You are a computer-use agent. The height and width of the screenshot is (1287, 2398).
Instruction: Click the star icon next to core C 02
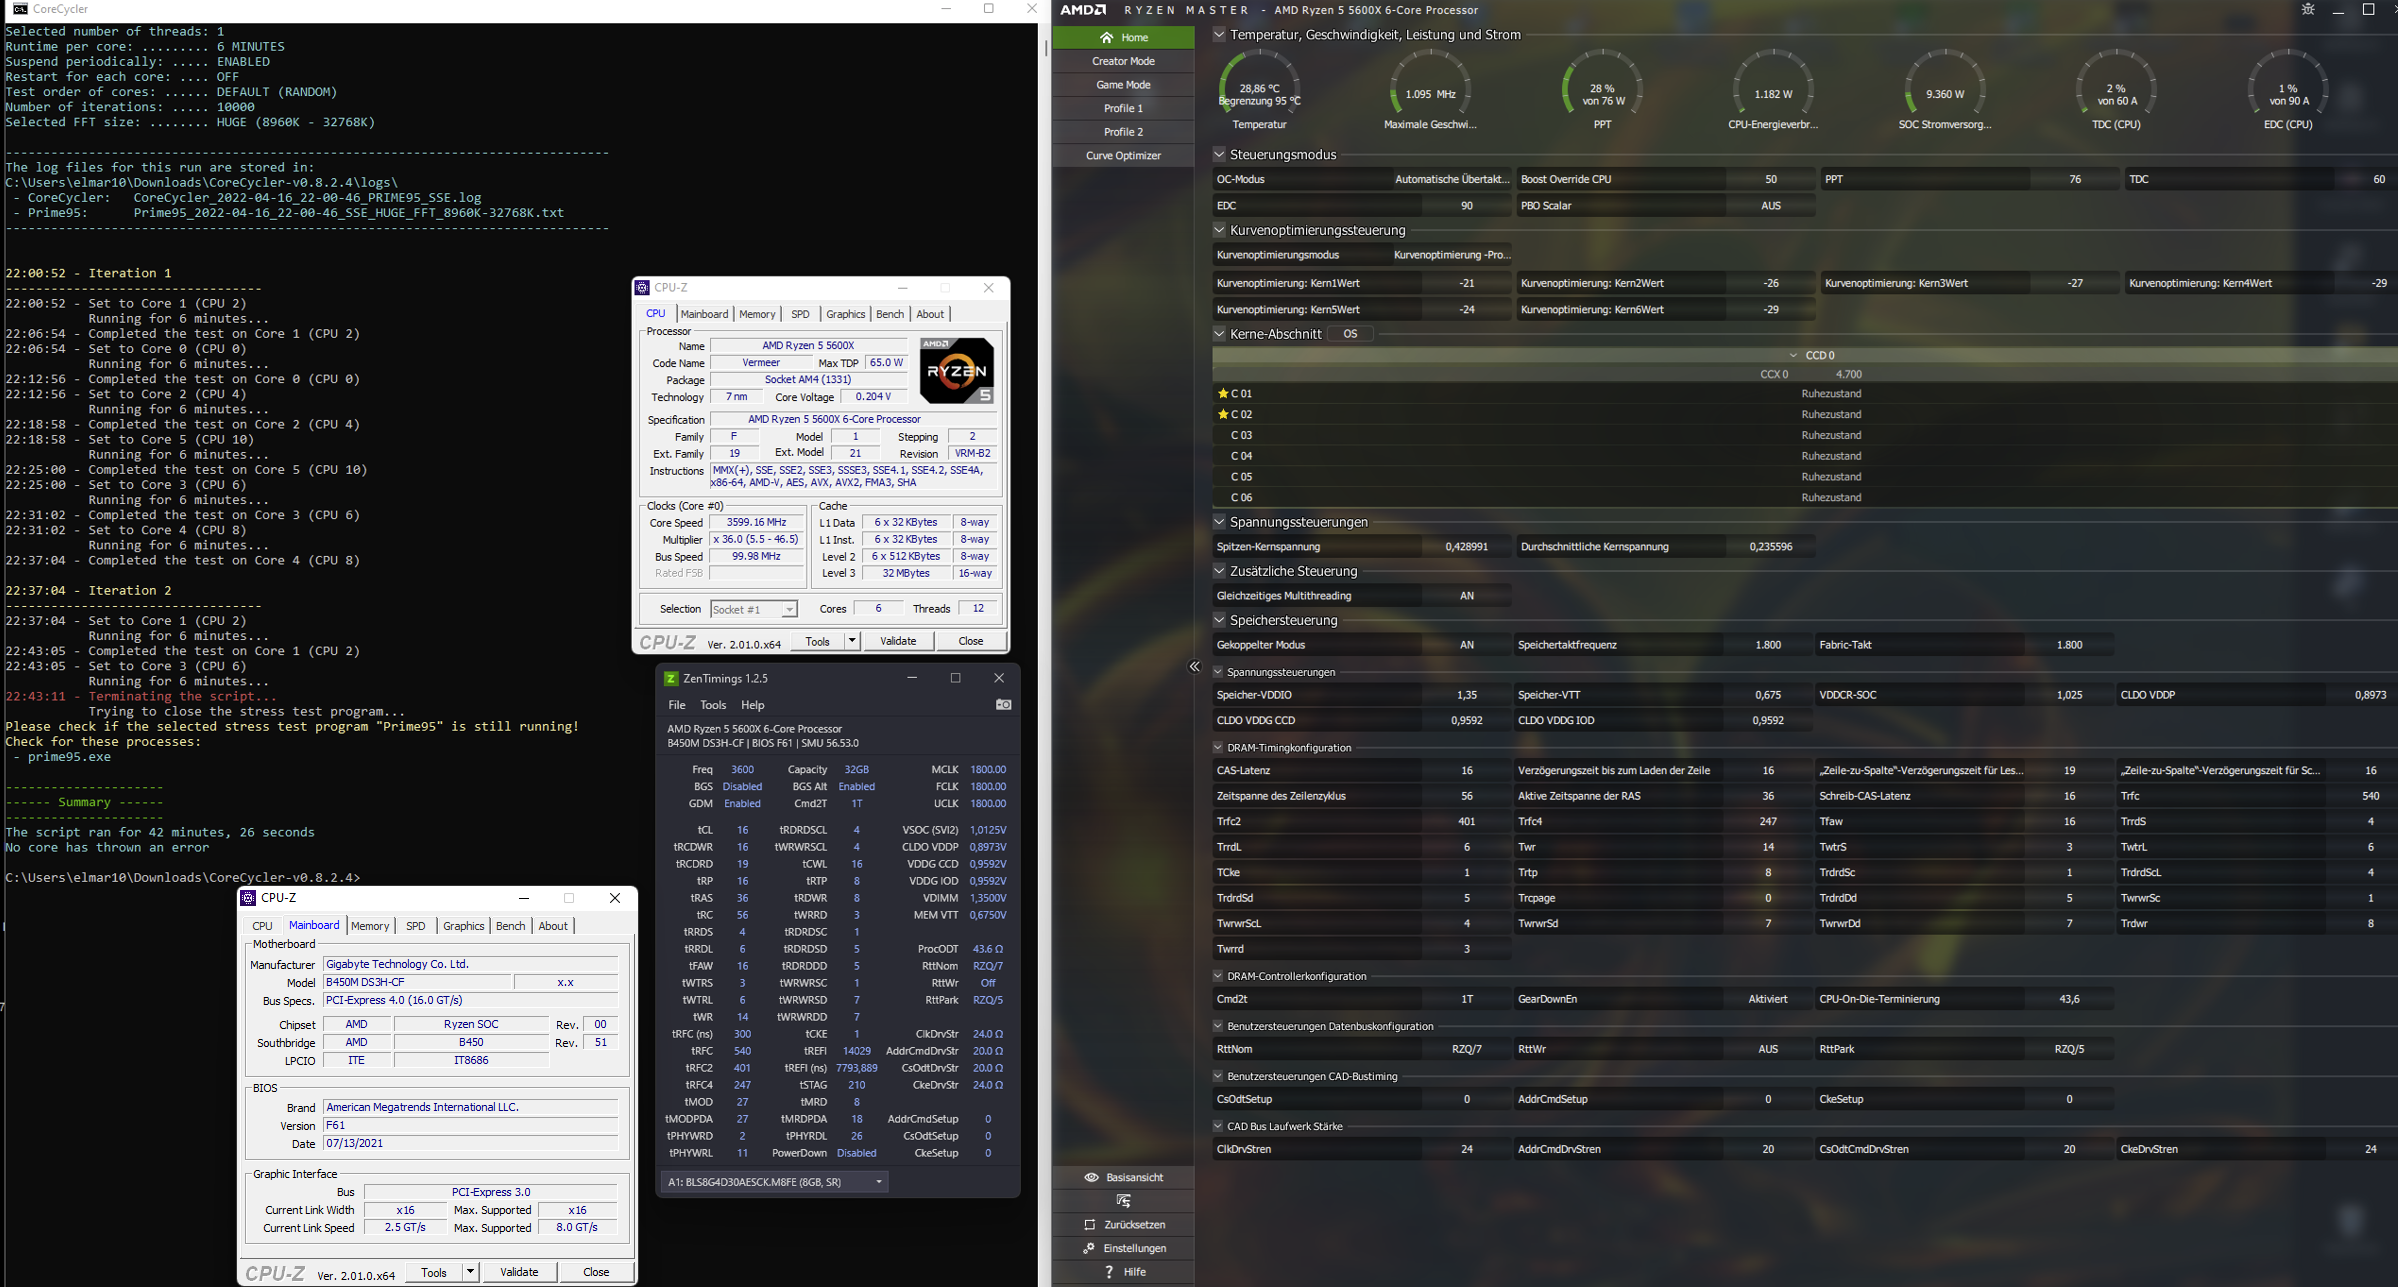point(1222,414)
